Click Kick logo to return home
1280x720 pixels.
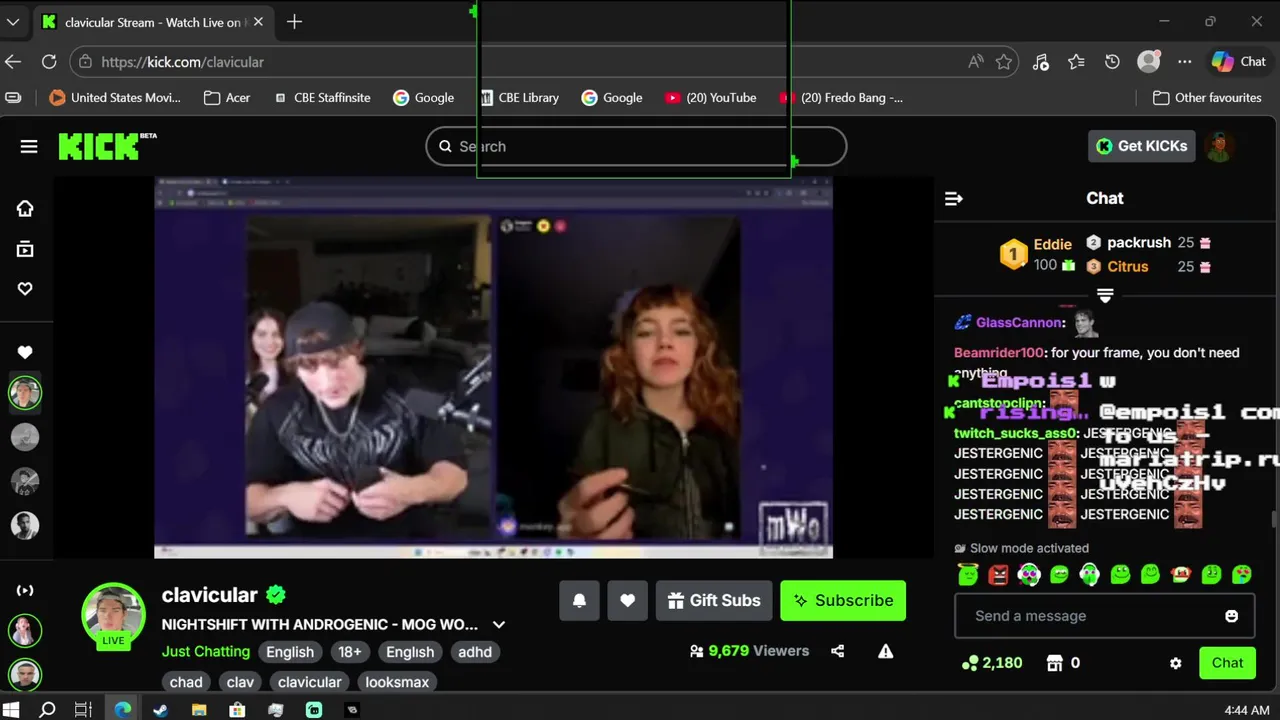click(107, 146)
